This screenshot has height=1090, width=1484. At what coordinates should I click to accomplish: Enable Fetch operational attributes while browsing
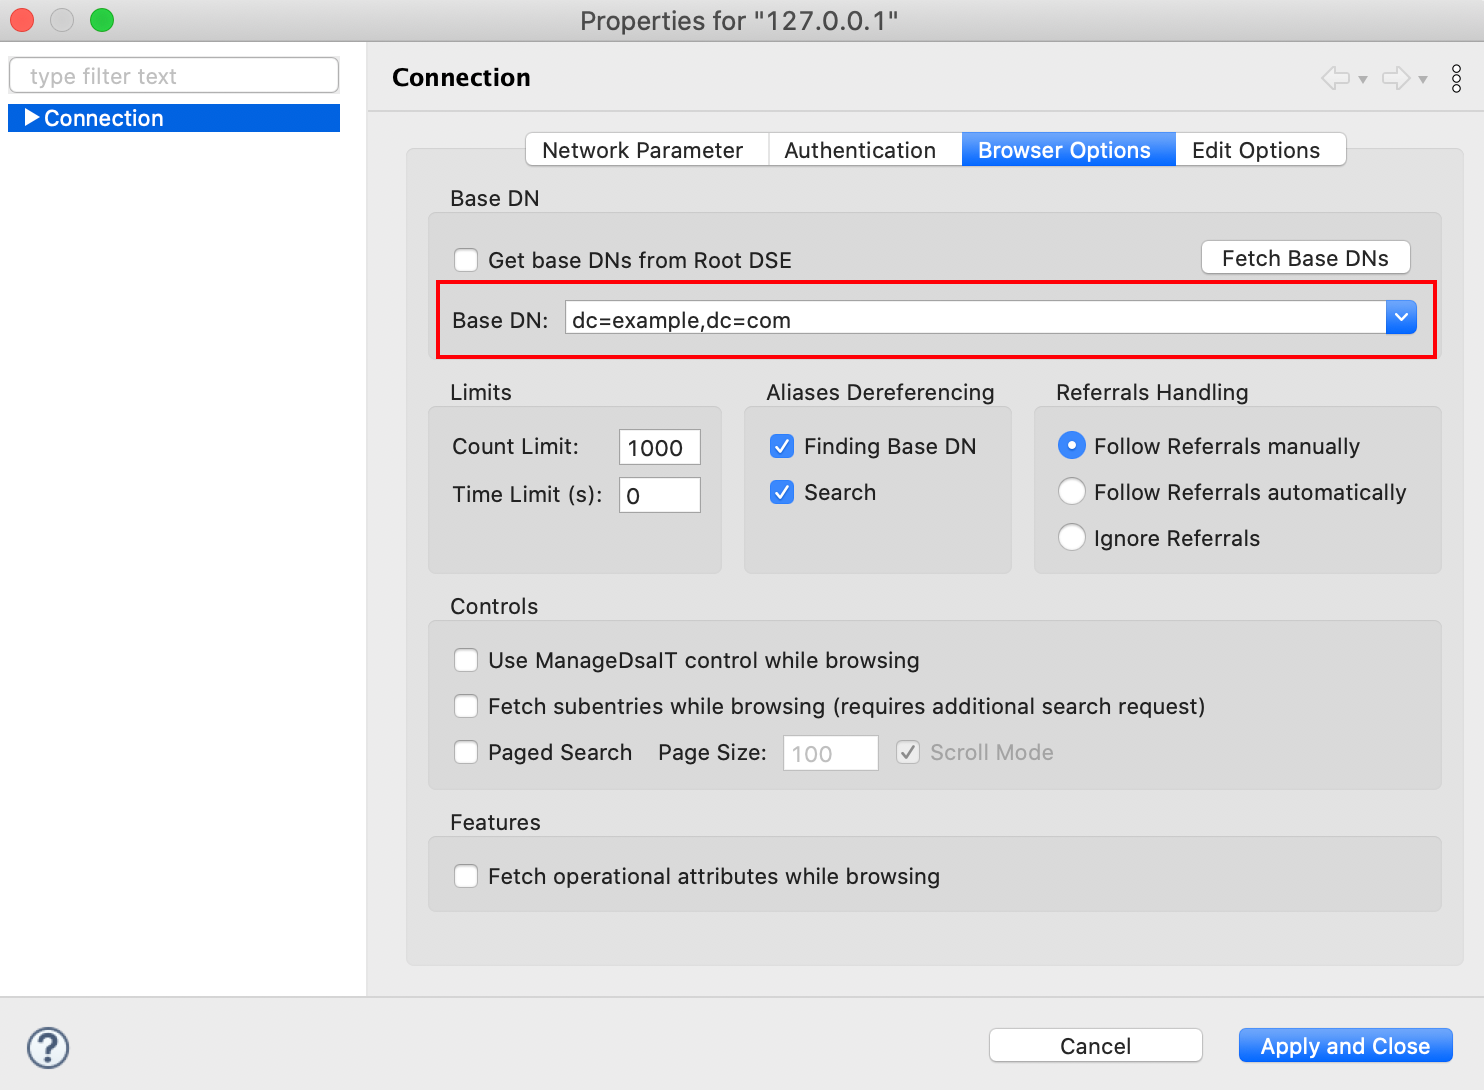pyautogui.click(x=466, y=876)
